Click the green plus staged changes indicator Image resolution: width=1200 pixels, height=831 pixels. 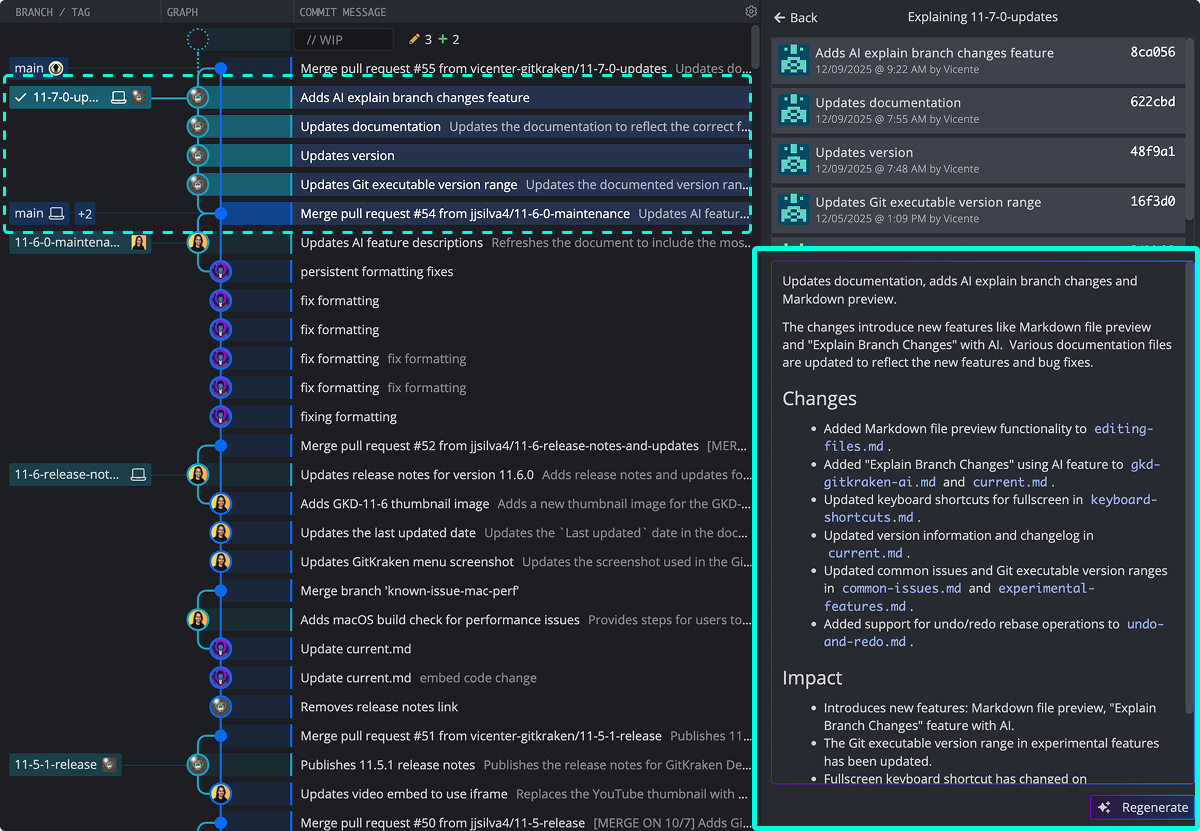pos(445,39)
